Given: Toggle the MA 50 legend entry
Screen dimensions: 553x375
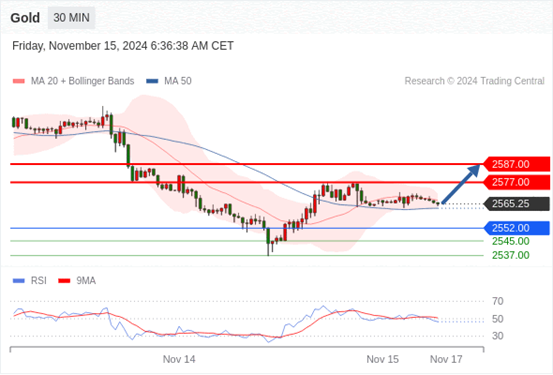Looking at the screenshot, I should (x=169, y=81).
